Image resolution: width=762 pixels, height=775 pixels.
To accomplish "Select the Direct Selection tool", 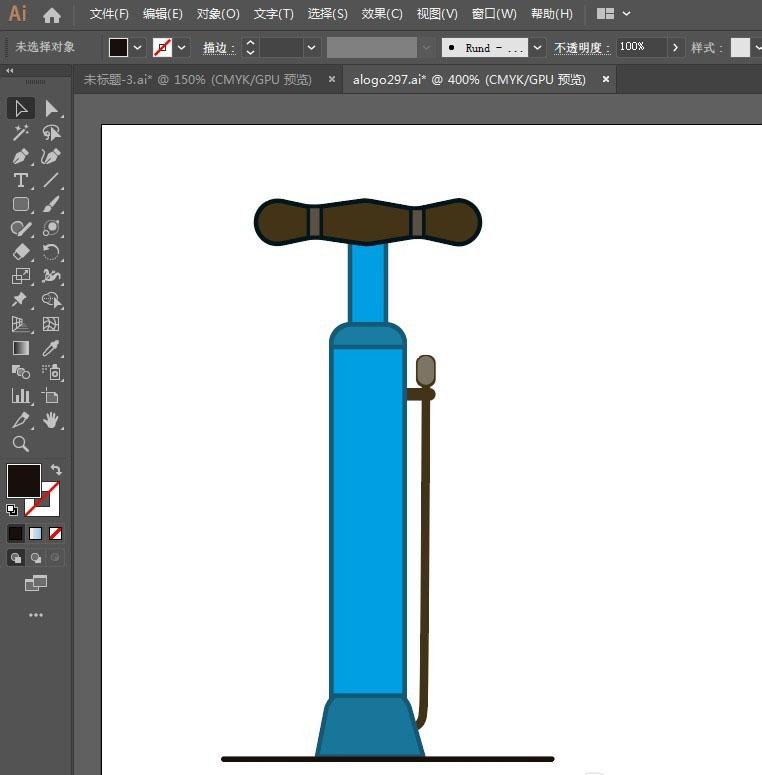I will (x=51, y=109).
